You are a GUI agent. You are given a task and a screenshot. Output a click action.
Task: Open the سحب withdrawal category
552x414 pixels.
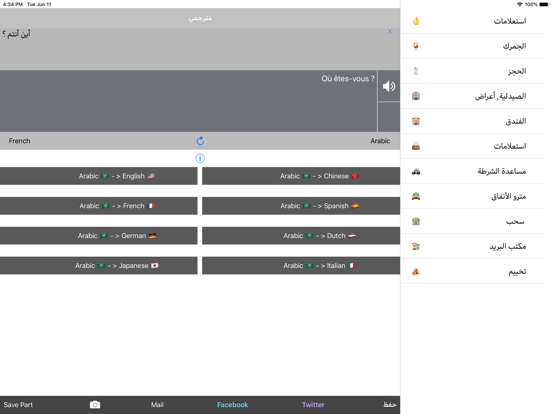pos(472,221)
